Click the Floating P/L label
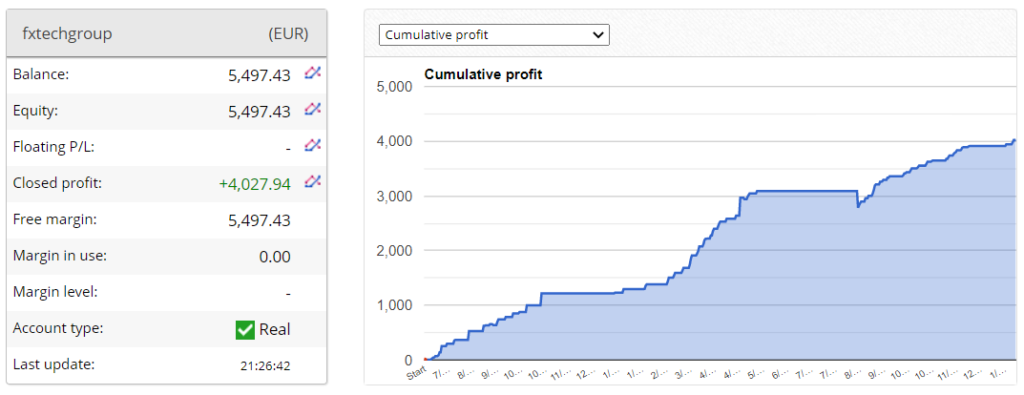Viewport: 1024px width, 395px height. click(x=54, y=147)
